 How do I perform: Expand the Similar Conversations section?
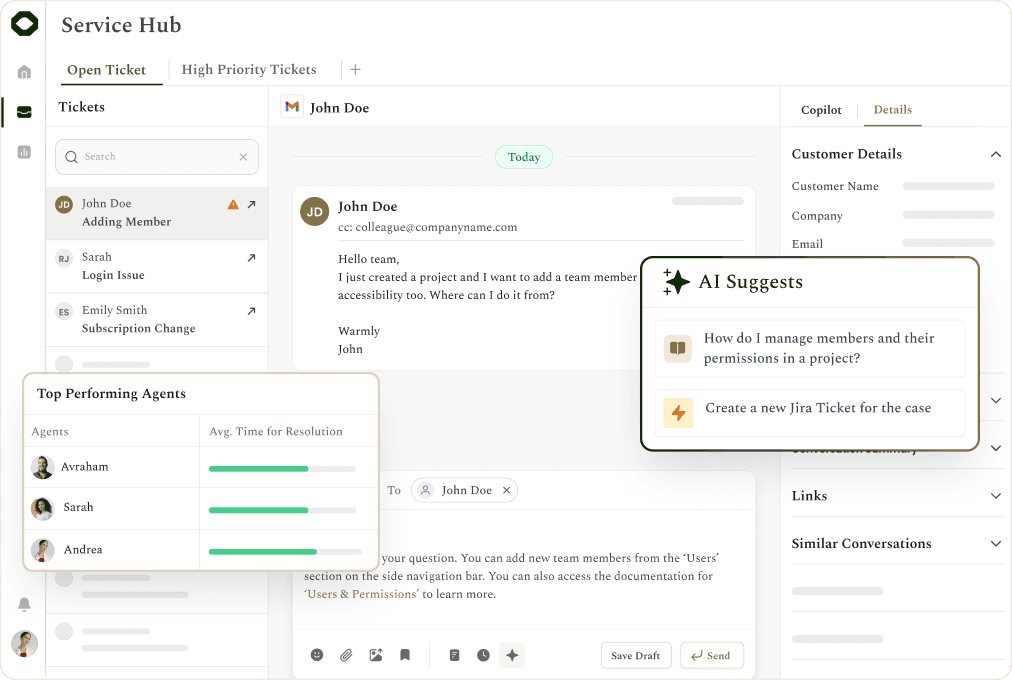(x=996, y=543)
